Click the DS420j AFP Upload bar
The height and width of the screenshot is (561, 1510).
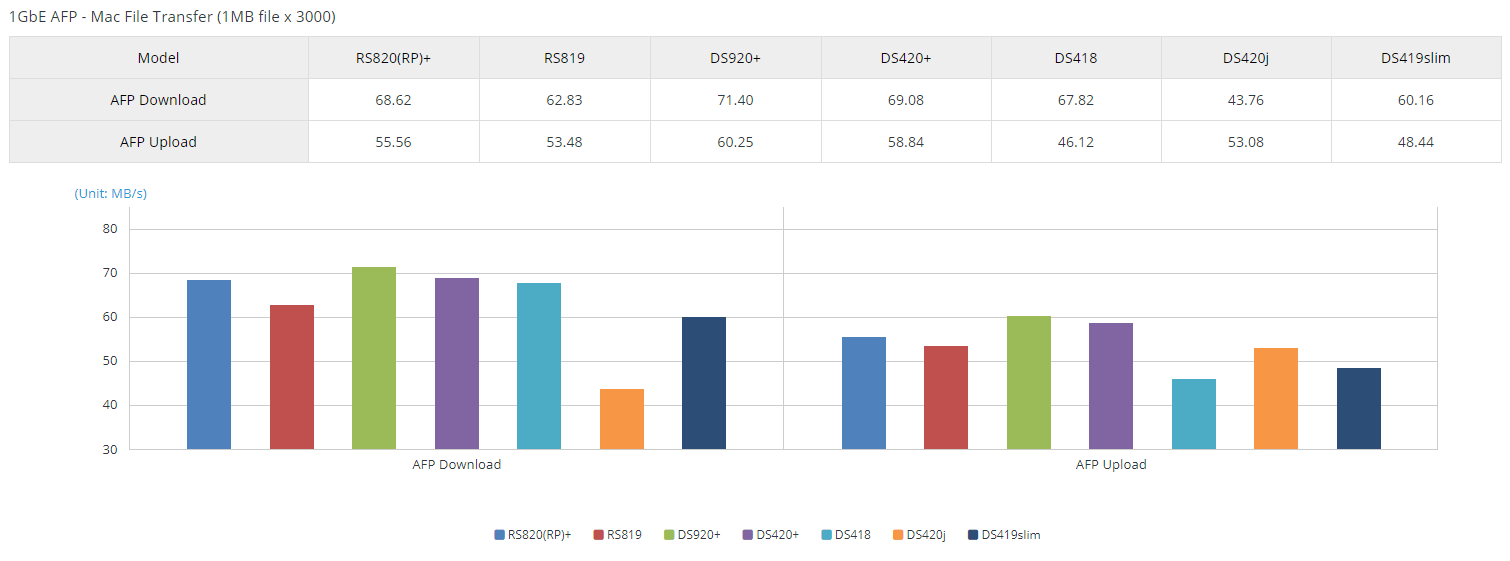pyautogui.click(x=1276, y=399)
